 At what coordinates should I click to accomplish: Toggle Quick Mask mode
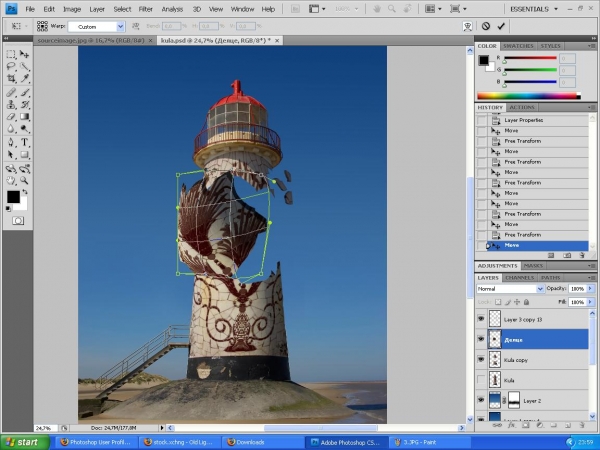point(18,221)
